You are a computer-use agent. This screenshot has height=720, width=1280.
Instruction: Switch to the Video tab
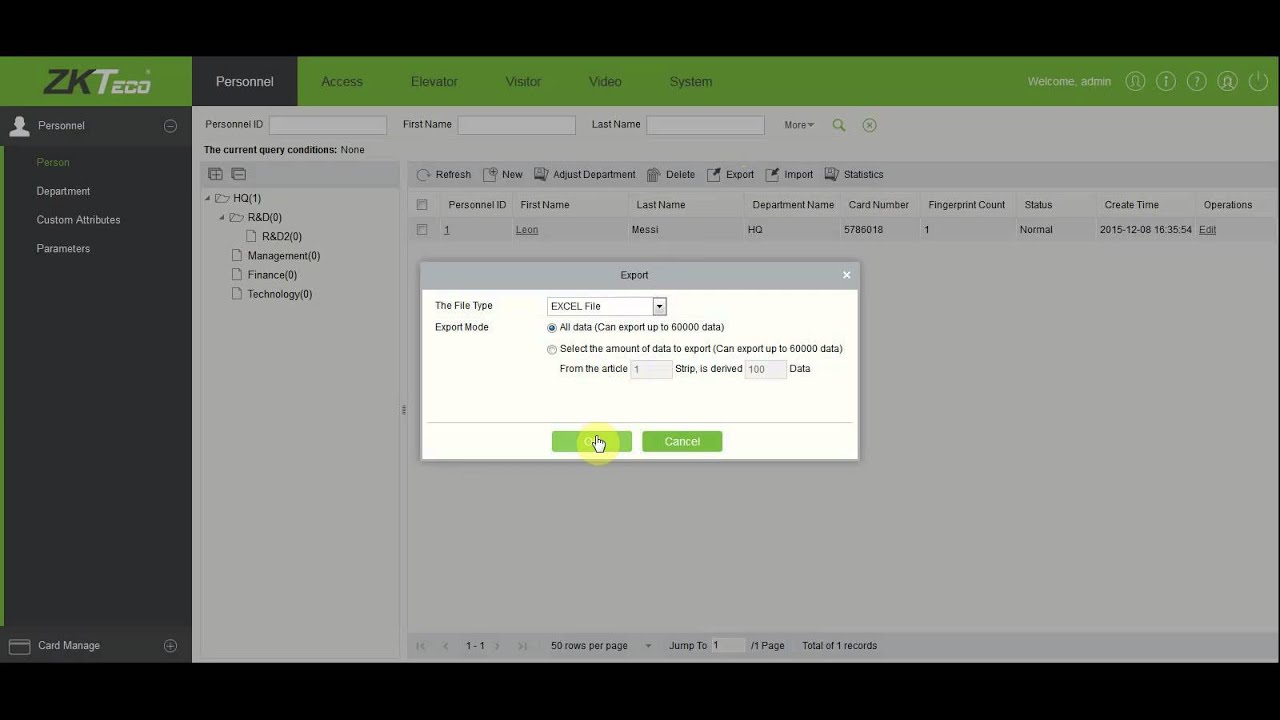(605, 82)
